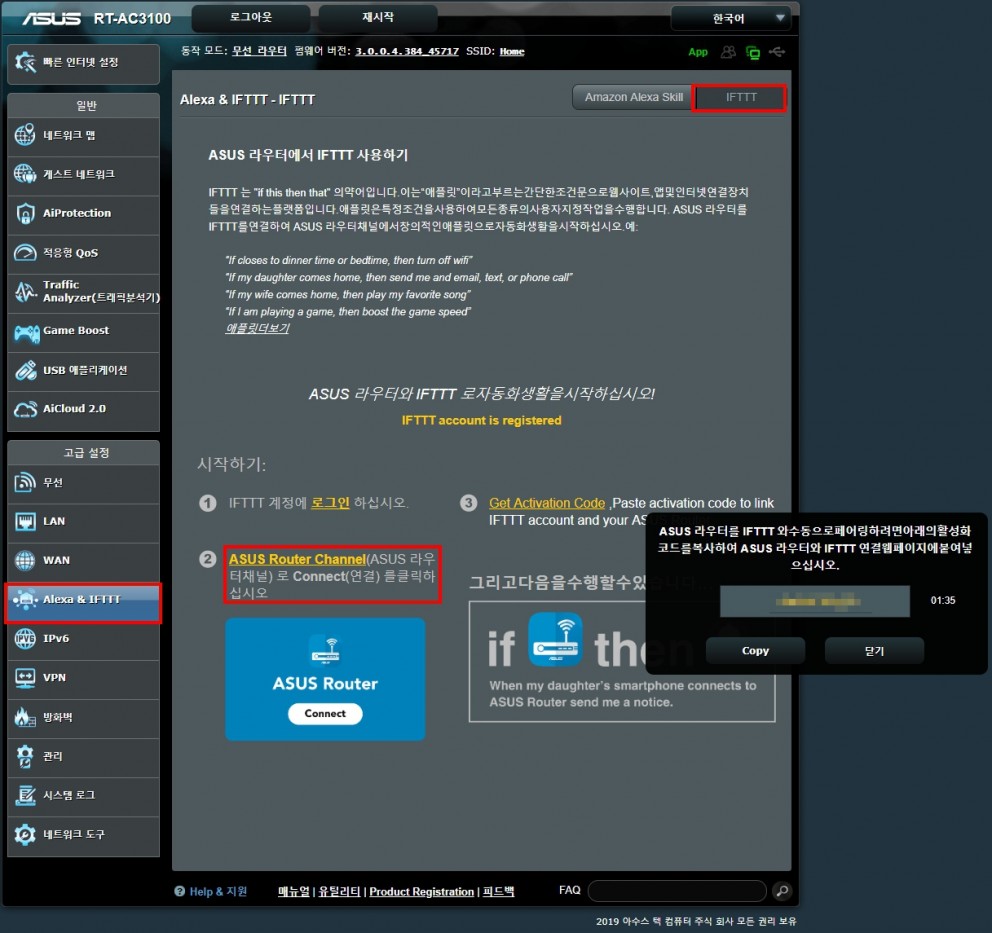Screen dimensions: 992x933
Task: Open USB application icon
Action: tap(25, 370)
